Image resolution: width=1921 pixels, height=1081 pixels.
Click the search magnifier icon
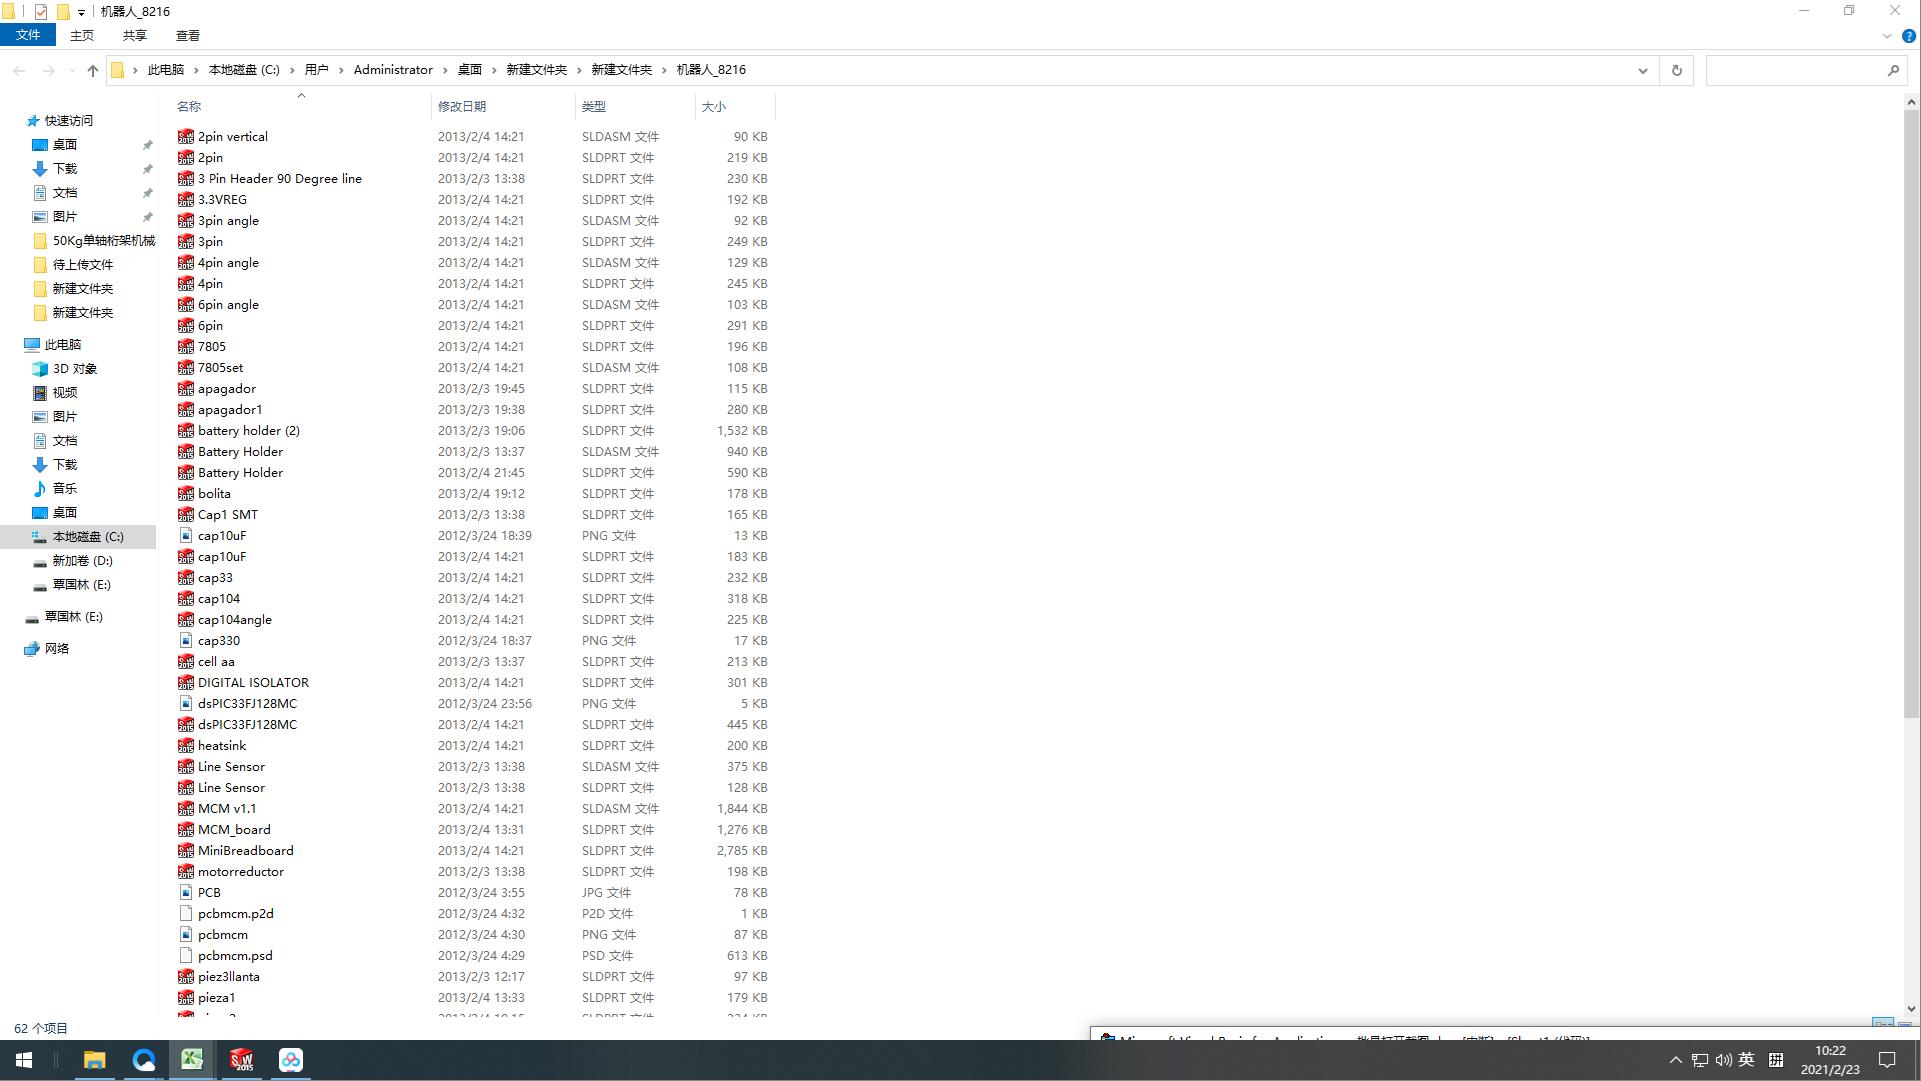1892,70
